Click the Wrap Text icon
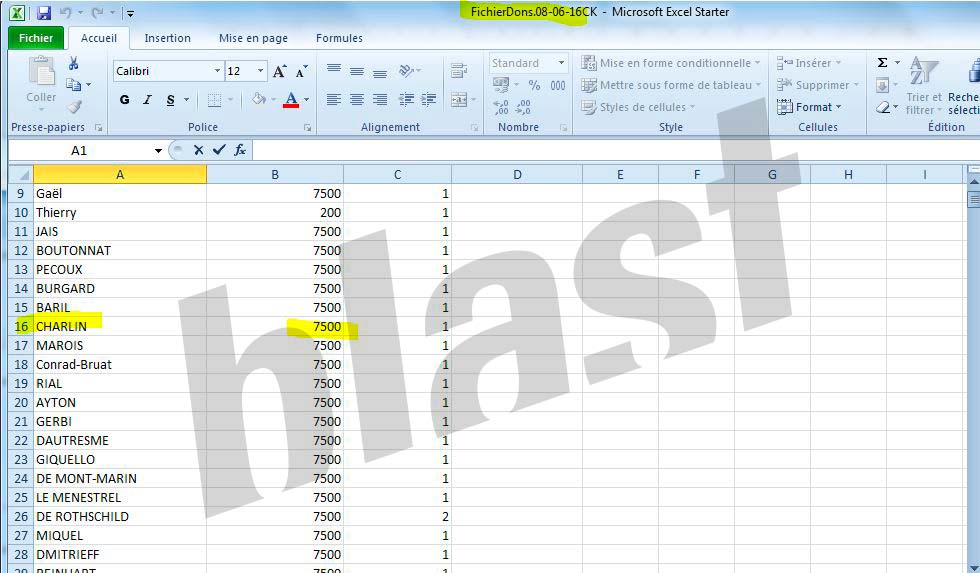 tap(459, 71)
